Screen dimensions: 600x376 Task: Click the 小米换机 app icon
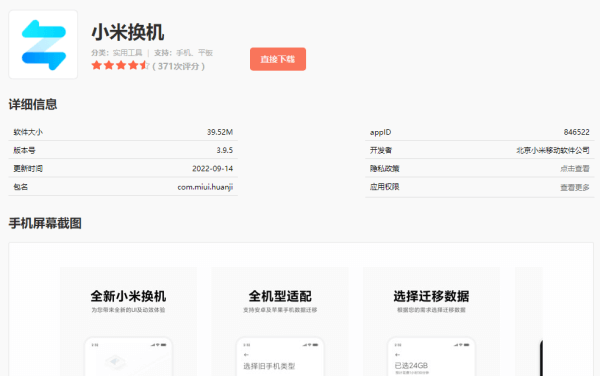[43, 44]
